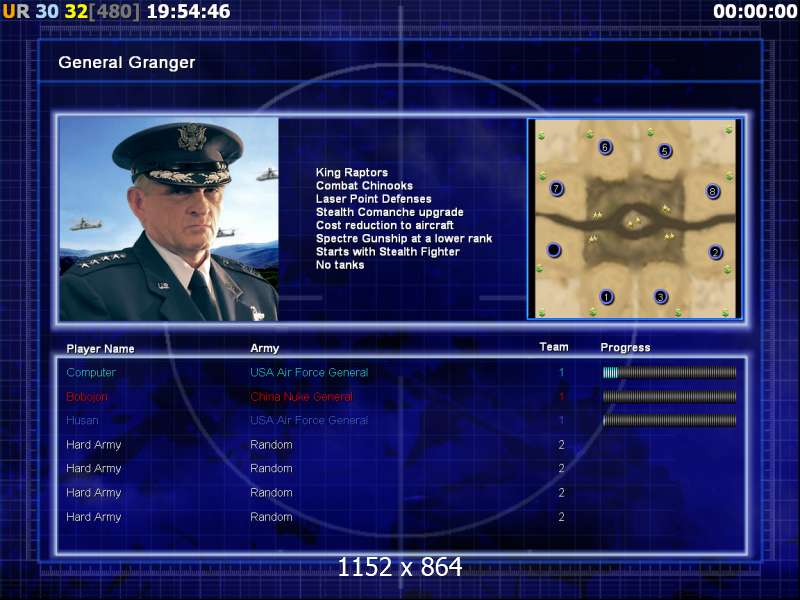The image size is (800, 600).
Task: Select start position 5 on the minimap
Action: coord(664,151)
